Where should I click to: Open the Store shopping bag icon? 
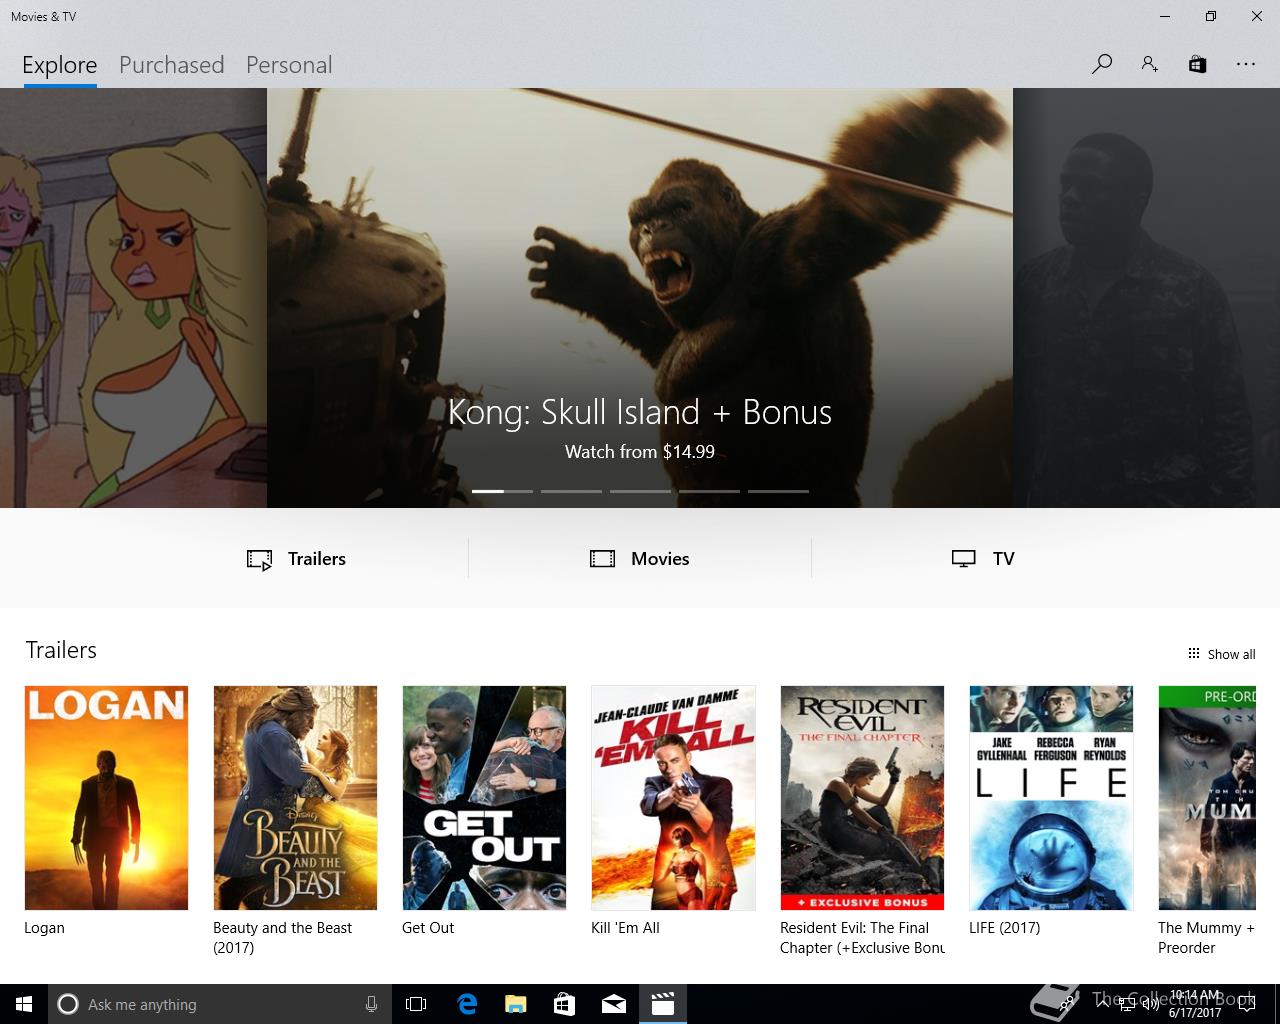point(1197,64)
